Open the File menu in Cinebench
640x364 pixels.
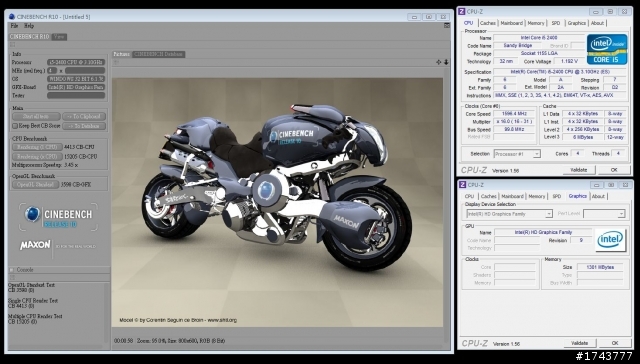click(x=14, y=26)
